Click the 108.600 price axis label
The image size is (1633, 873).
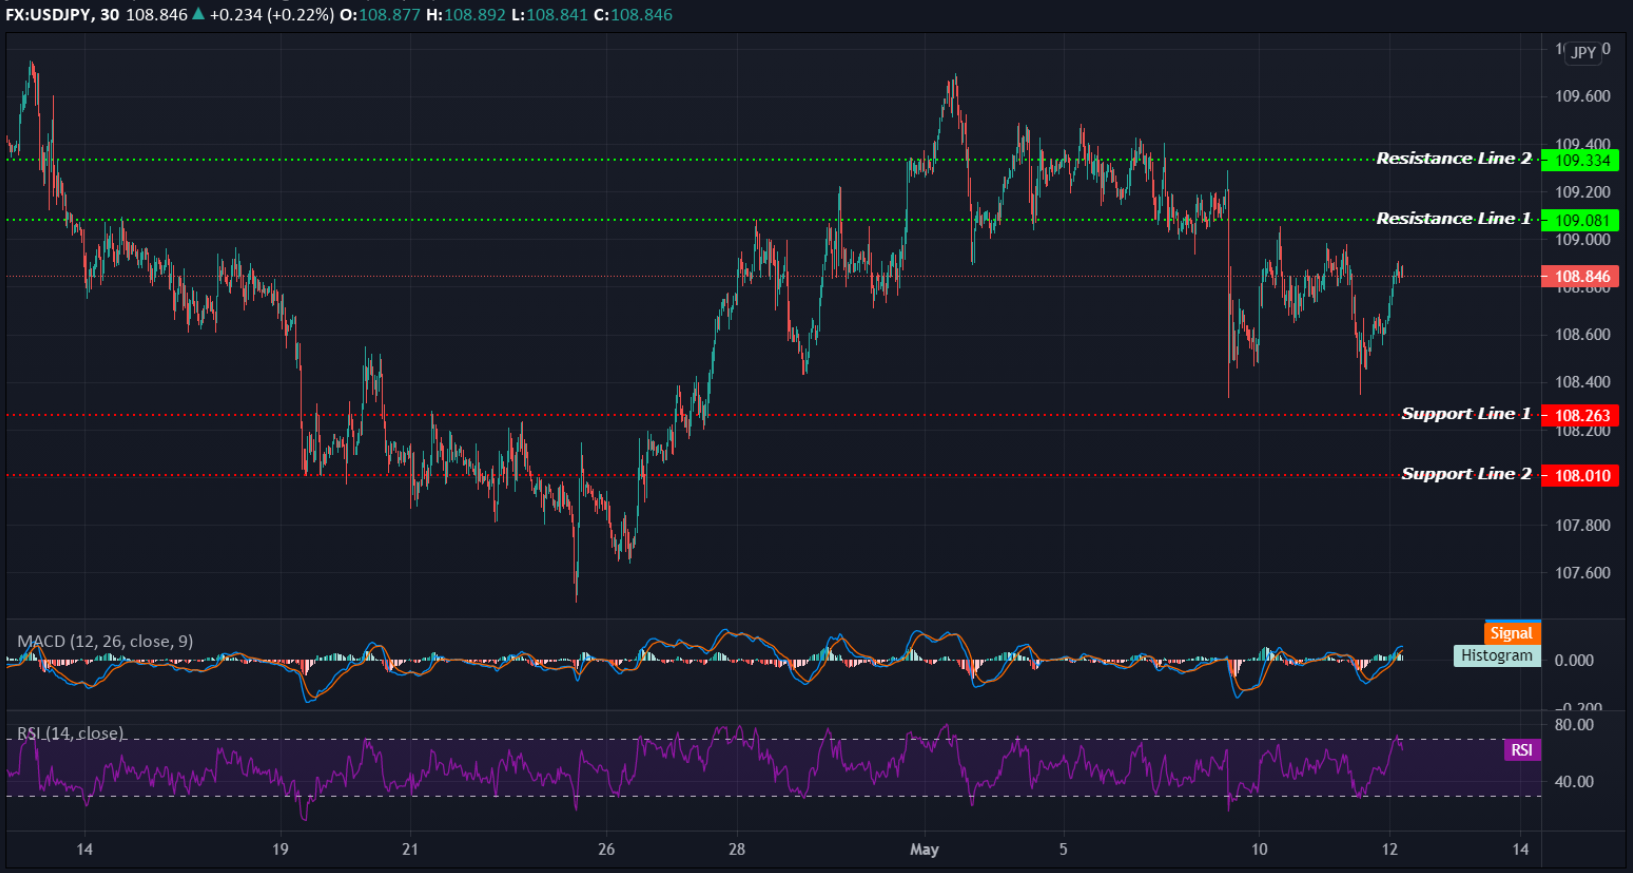pos(1583,334)
